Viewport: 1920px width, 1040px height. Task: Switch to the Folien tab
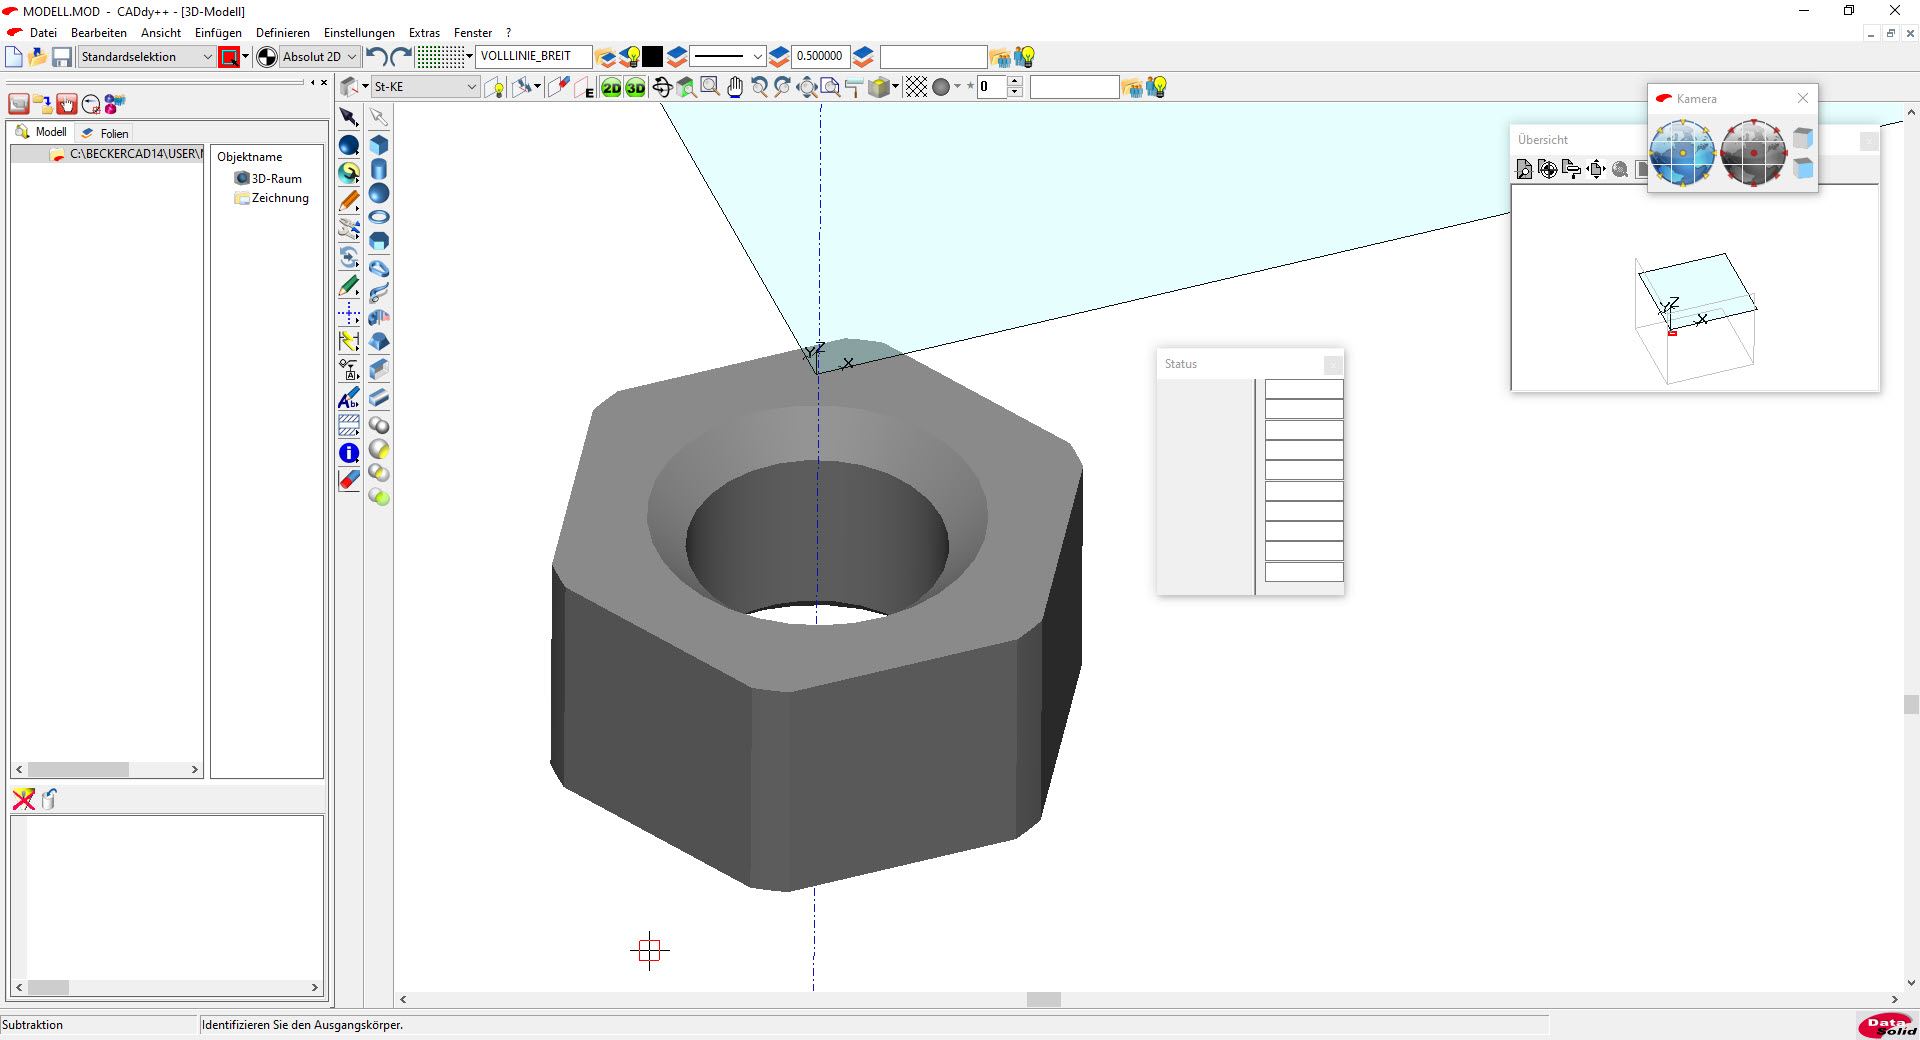(x=105, y=133)
